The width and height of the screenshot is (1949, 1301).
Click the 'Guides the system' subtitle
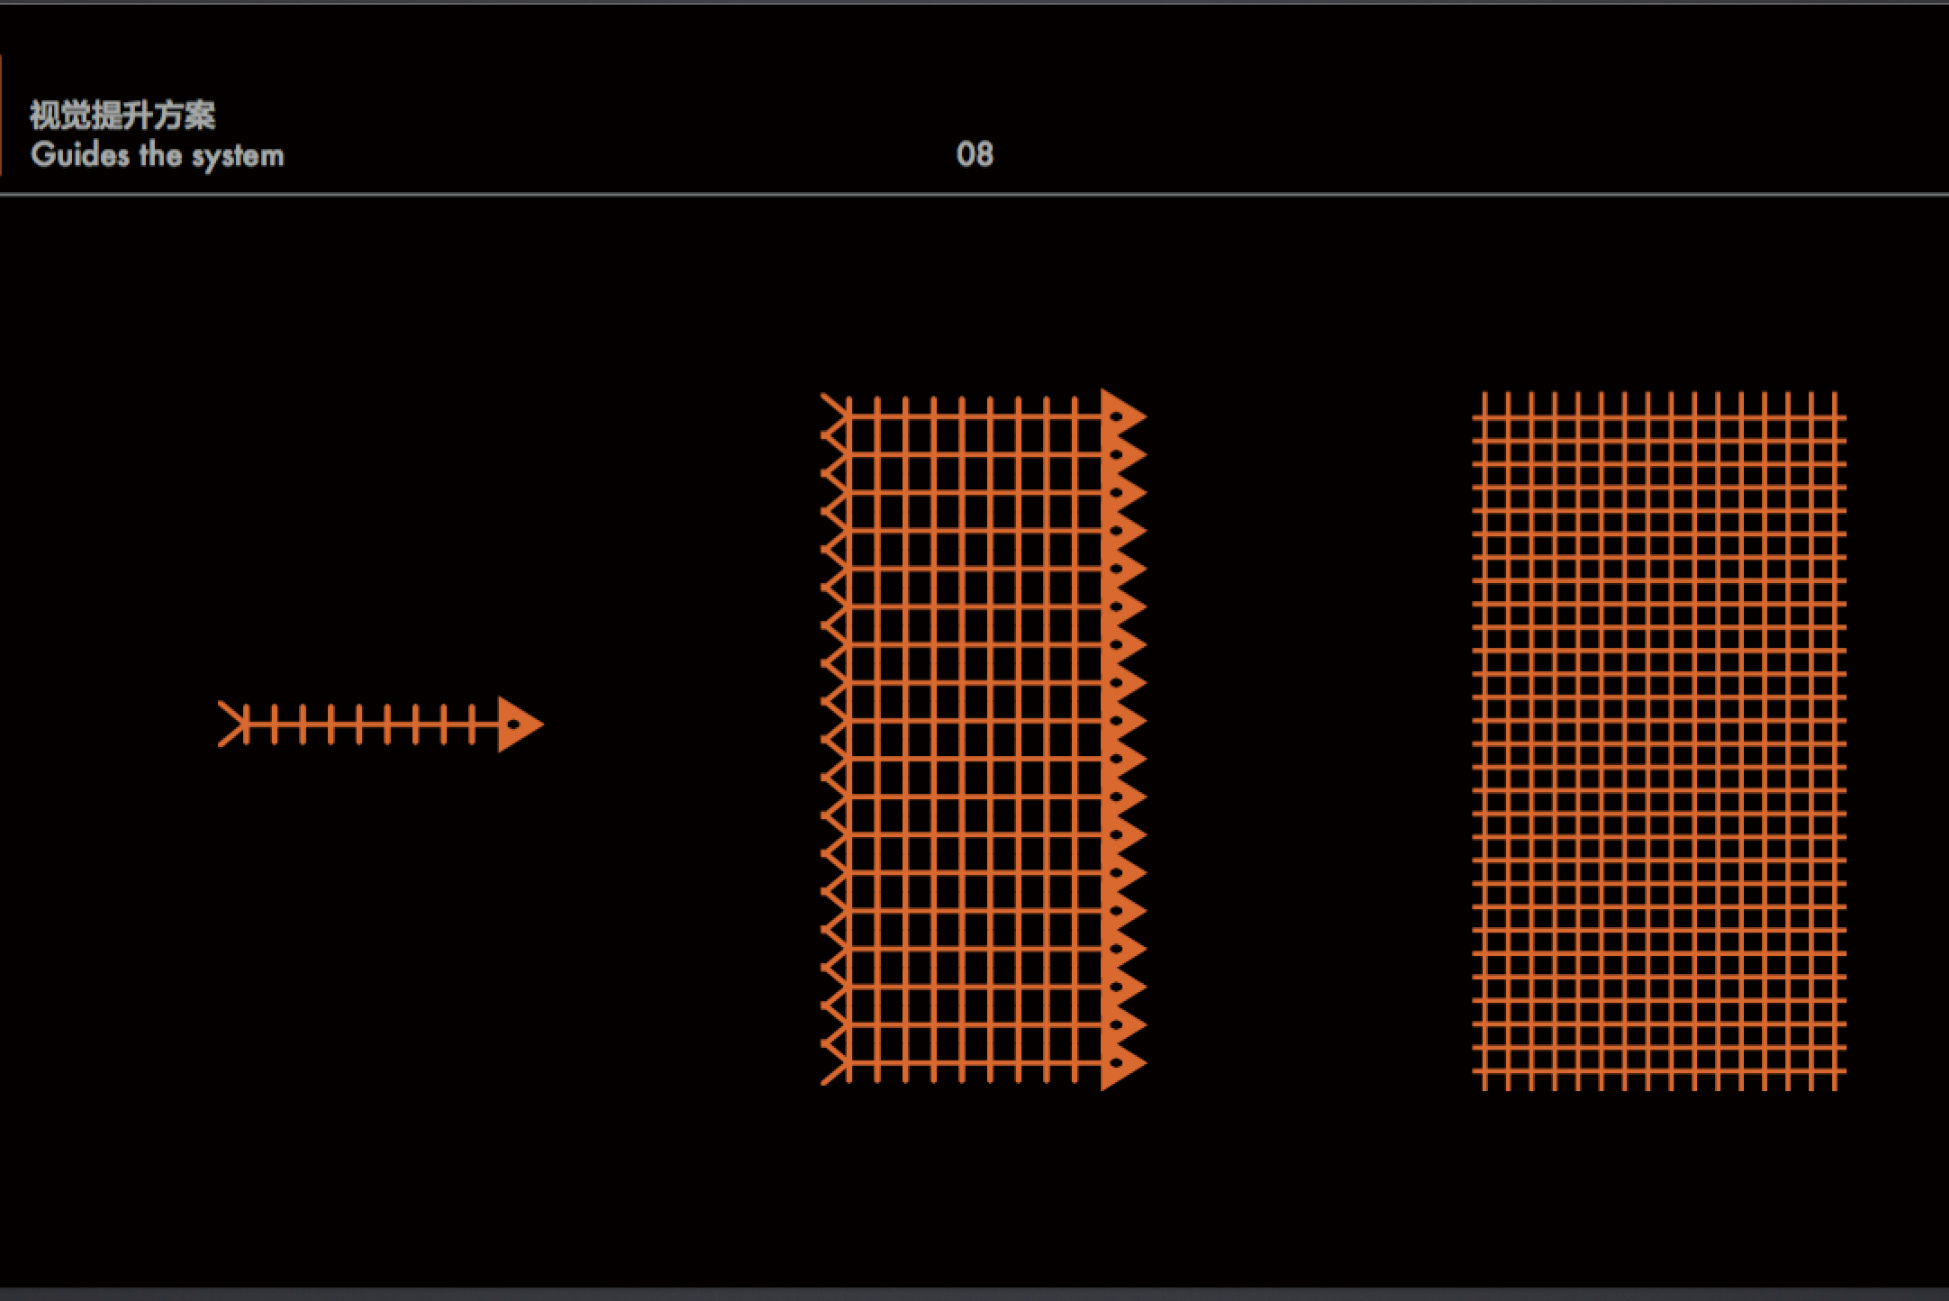point(158,155)
